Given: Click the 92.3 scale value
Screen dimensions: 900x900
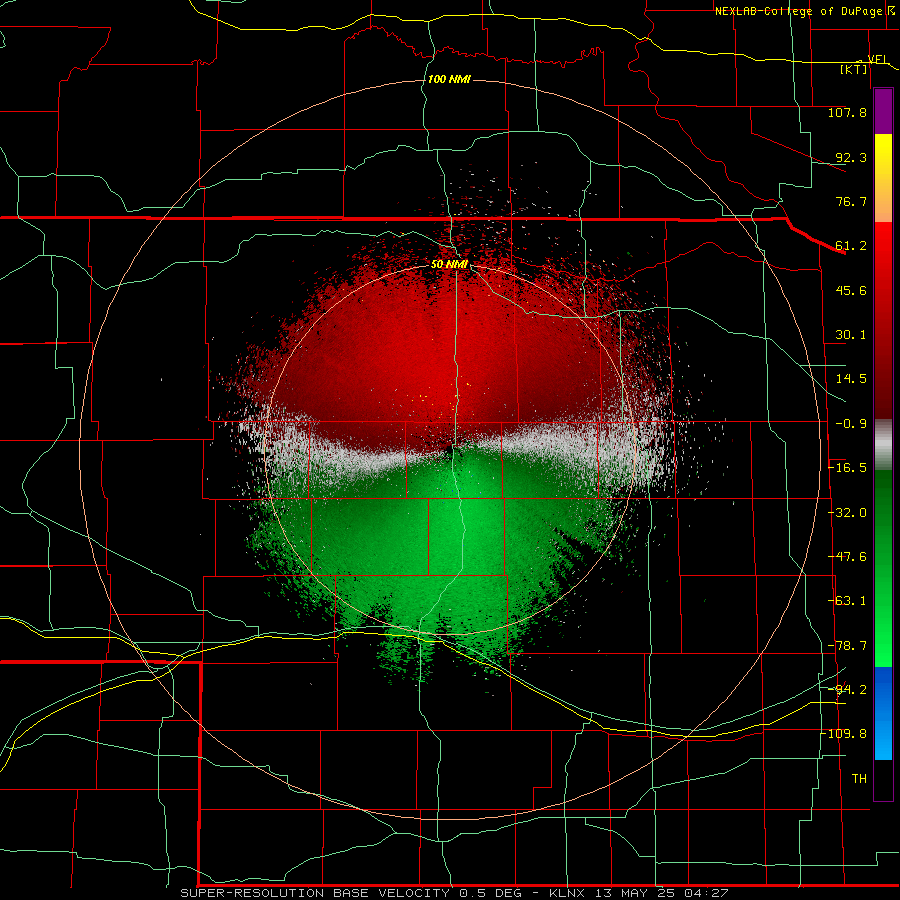Looking at the screenshot, I should [851, 157].
